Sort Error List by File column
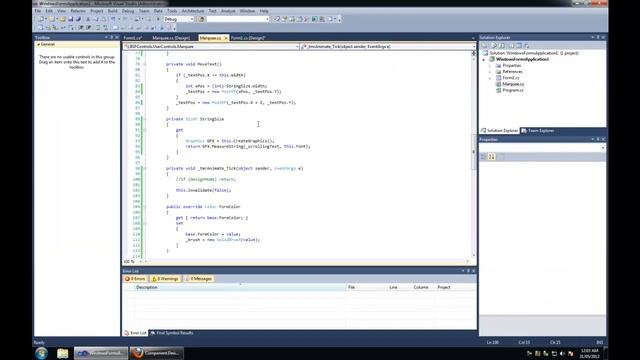 coord(366,287)
